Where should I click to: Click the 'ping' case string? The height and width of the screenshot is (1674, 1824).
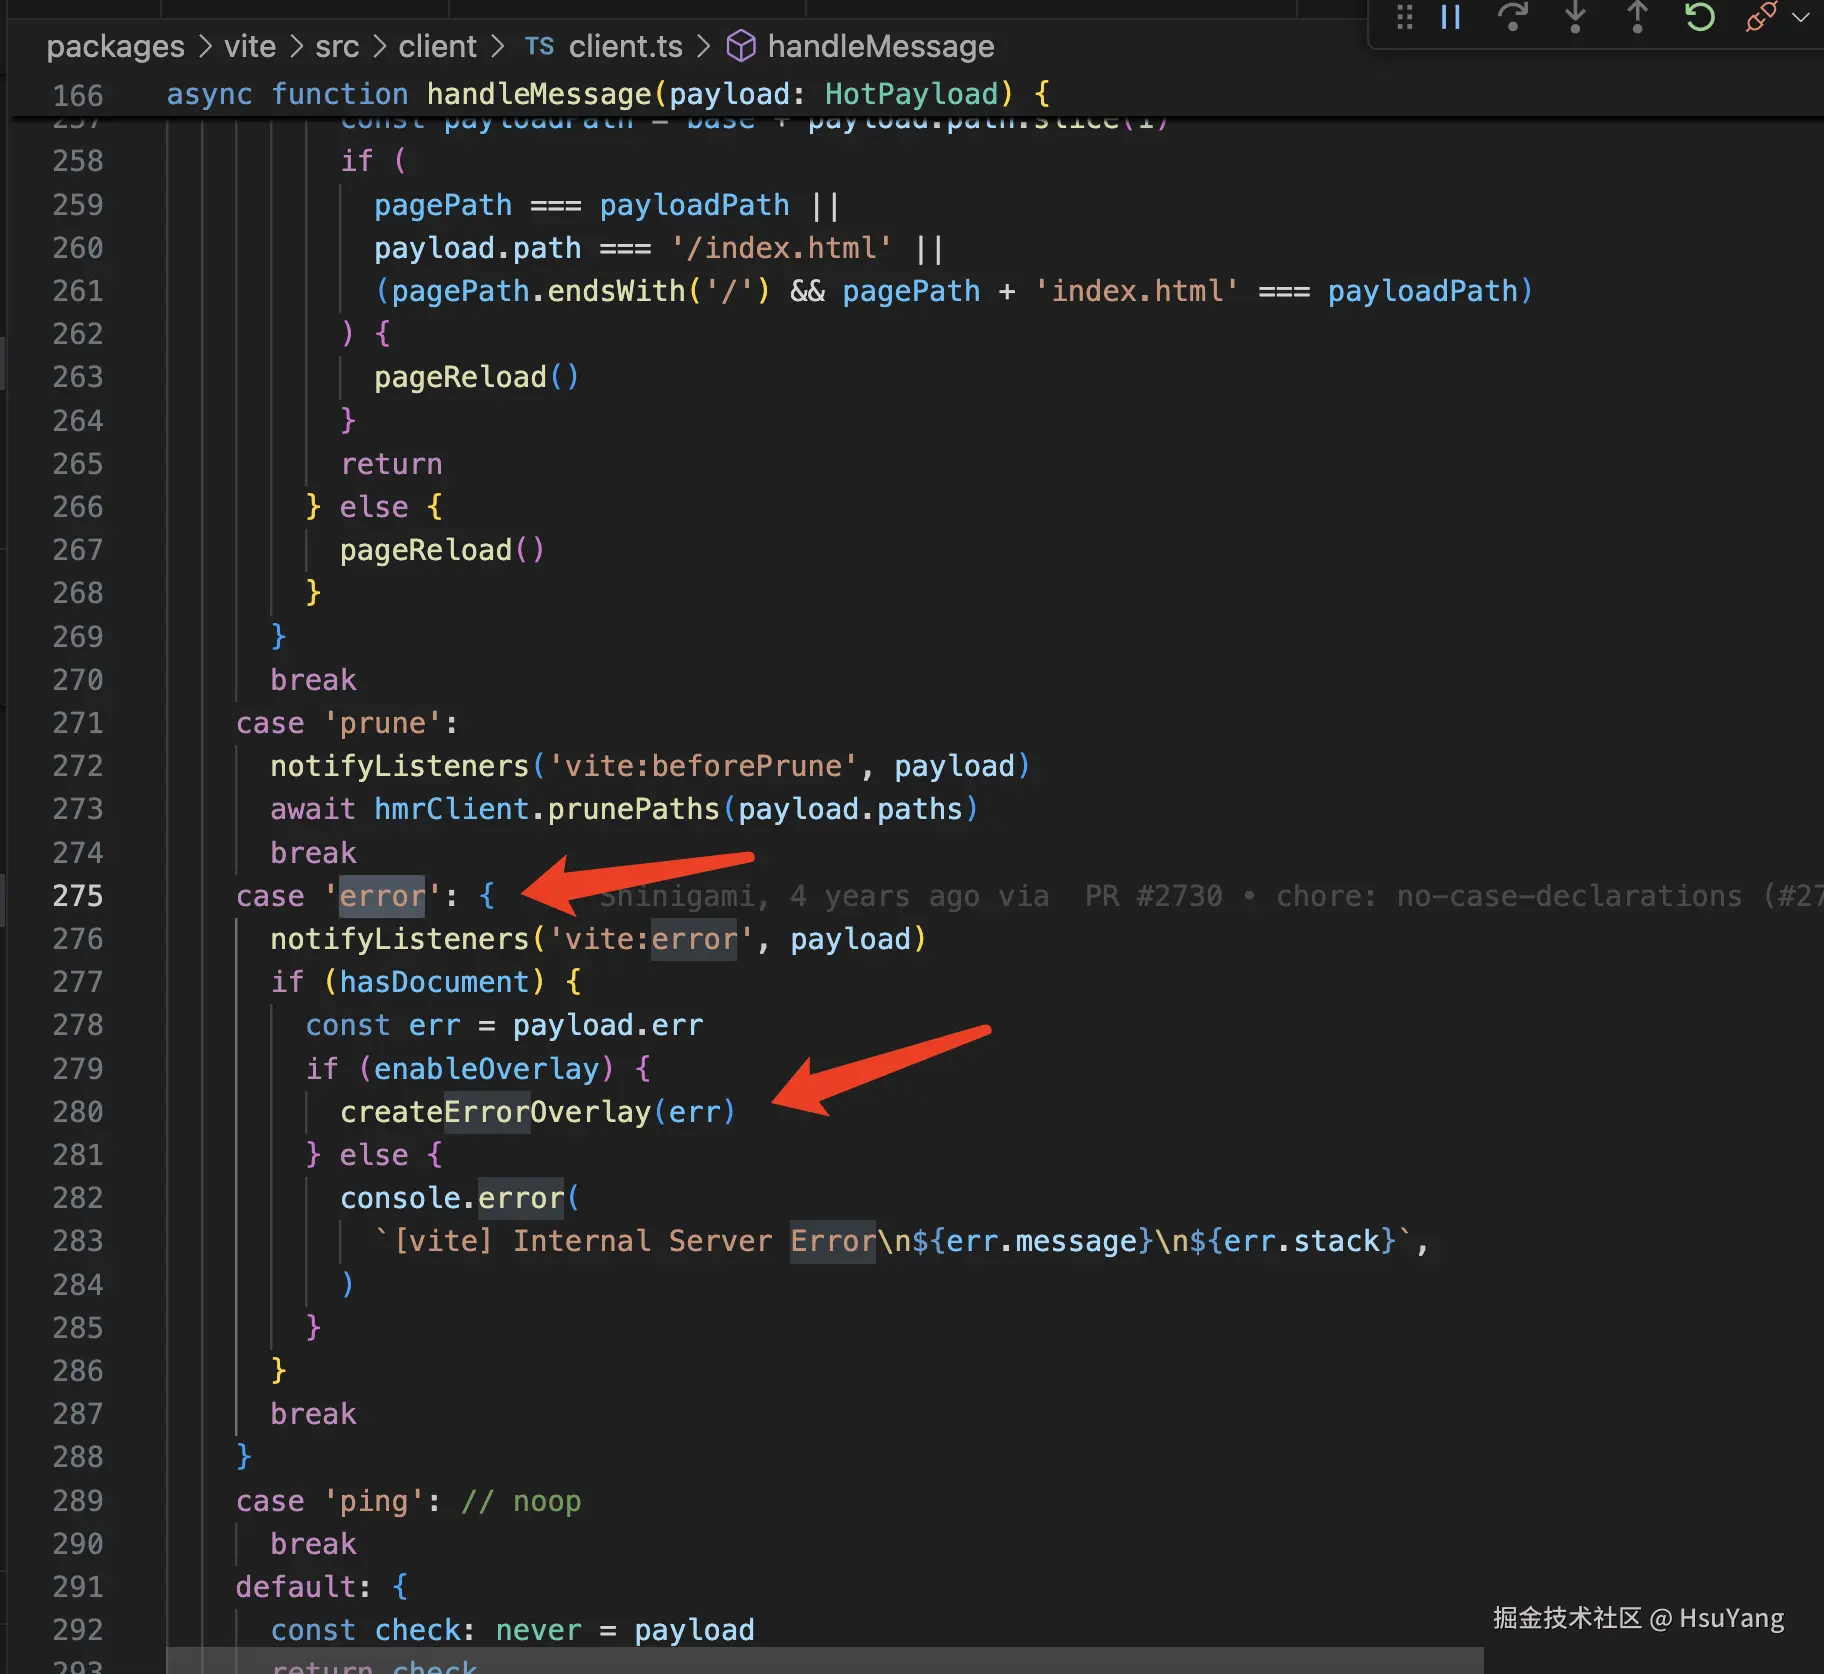click(374, 1501)
